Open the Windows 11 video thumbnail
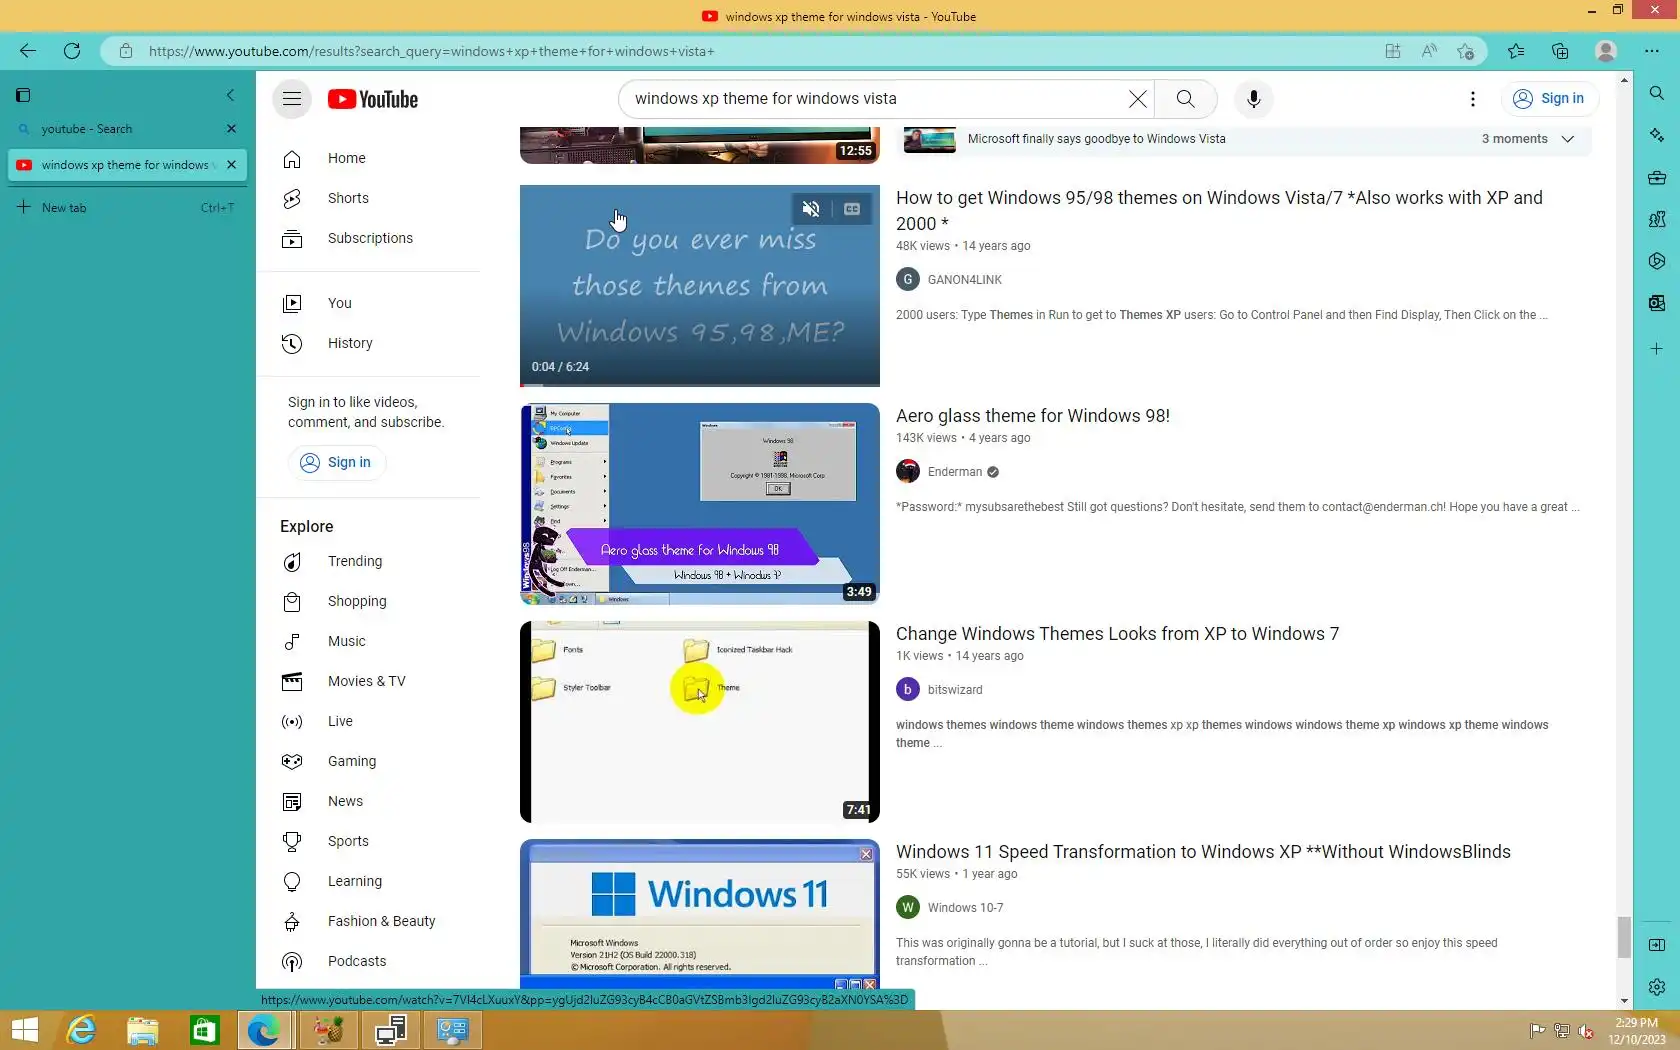 coord(700,914)
